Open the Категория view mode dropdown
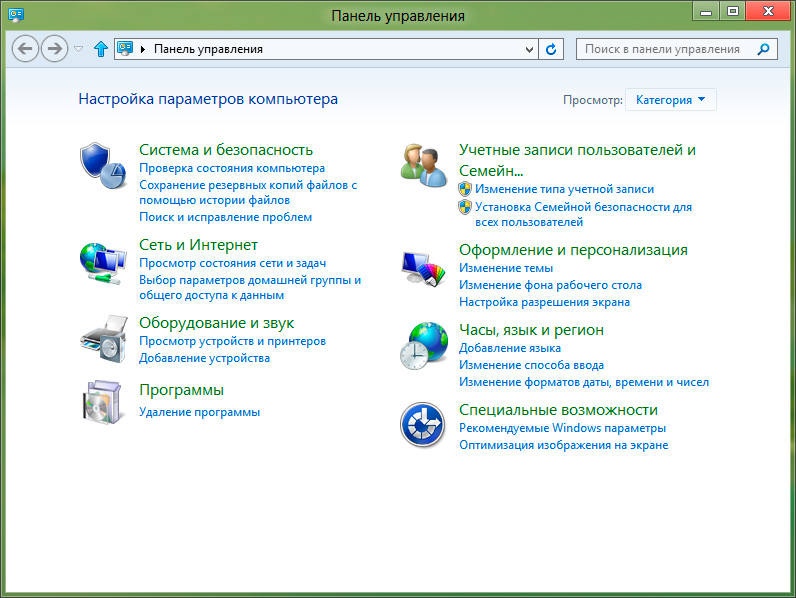Image resolution: width=796 pixels, height=598 pixels. tap(670, 100)
